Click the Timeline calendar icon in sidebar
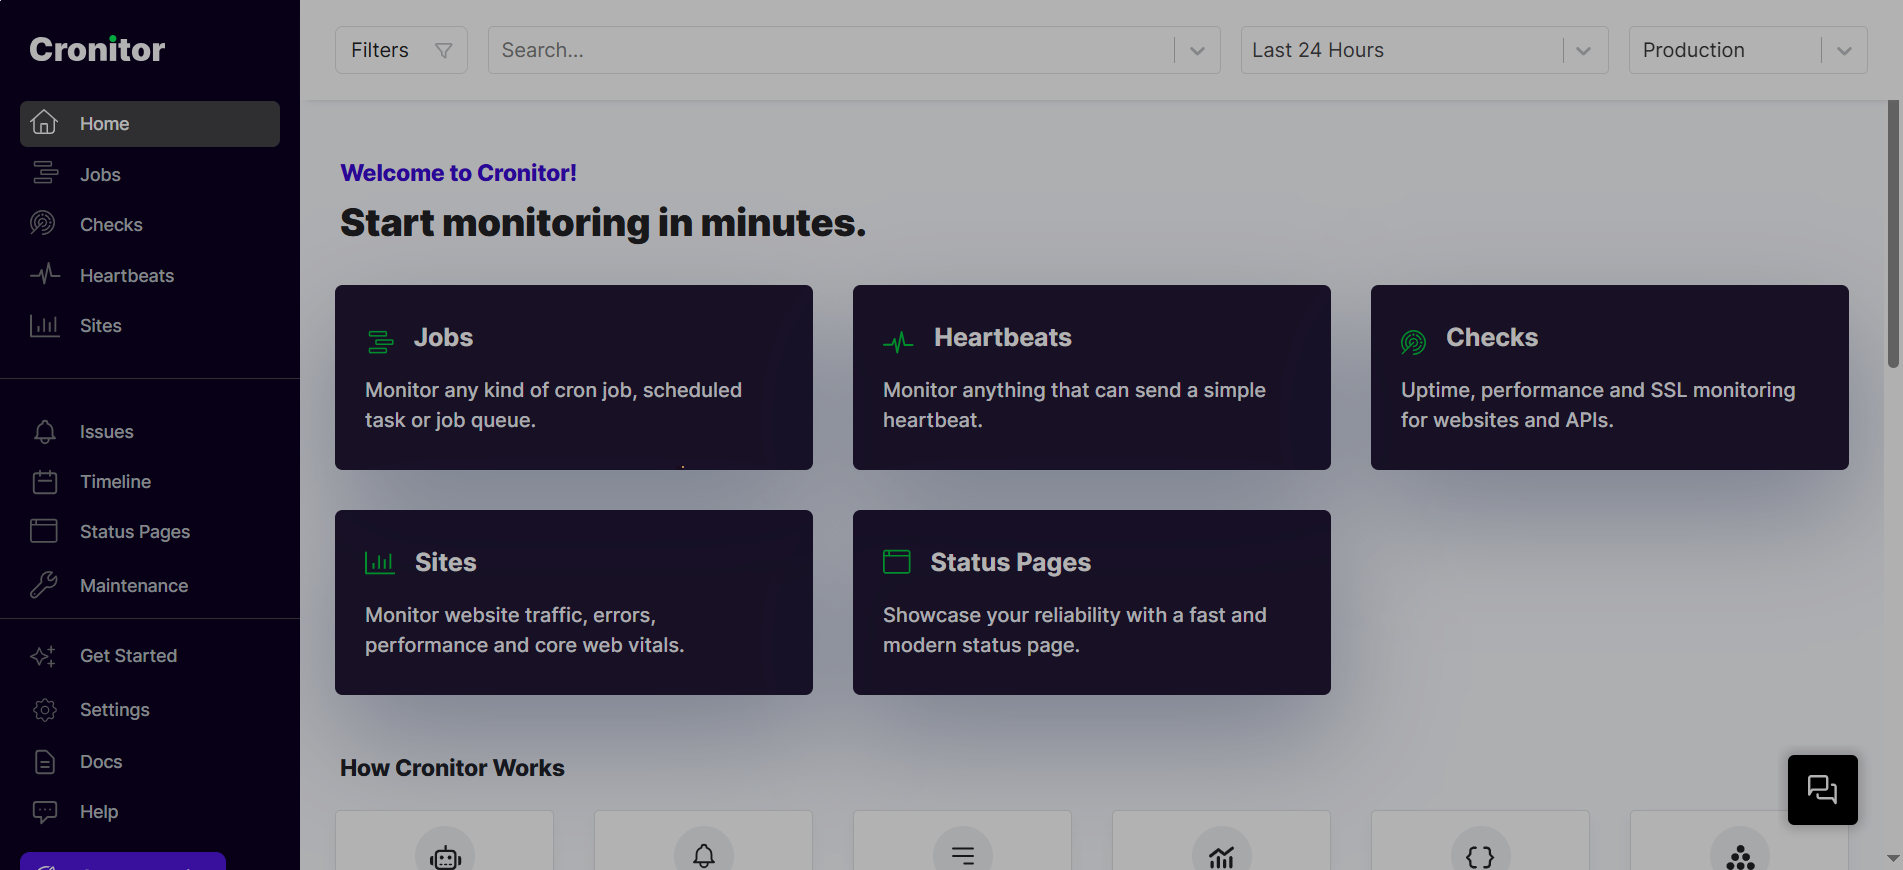The width and height of the screenshot is (1903, 870). tap(45, 482)
